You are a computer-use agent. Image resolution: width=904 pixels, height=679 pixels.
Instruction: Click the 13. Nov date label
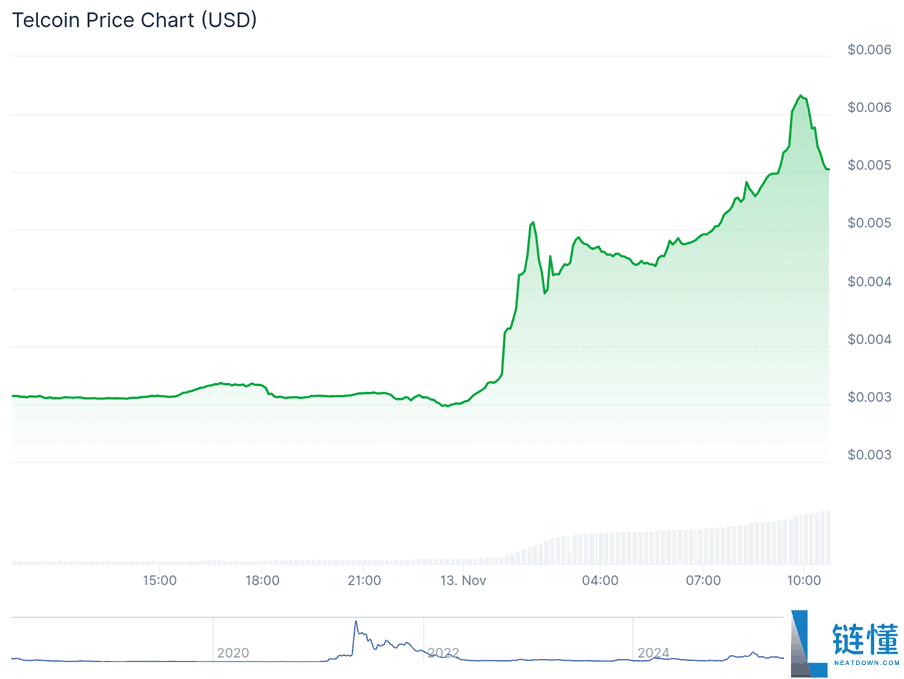click(463, 581)
